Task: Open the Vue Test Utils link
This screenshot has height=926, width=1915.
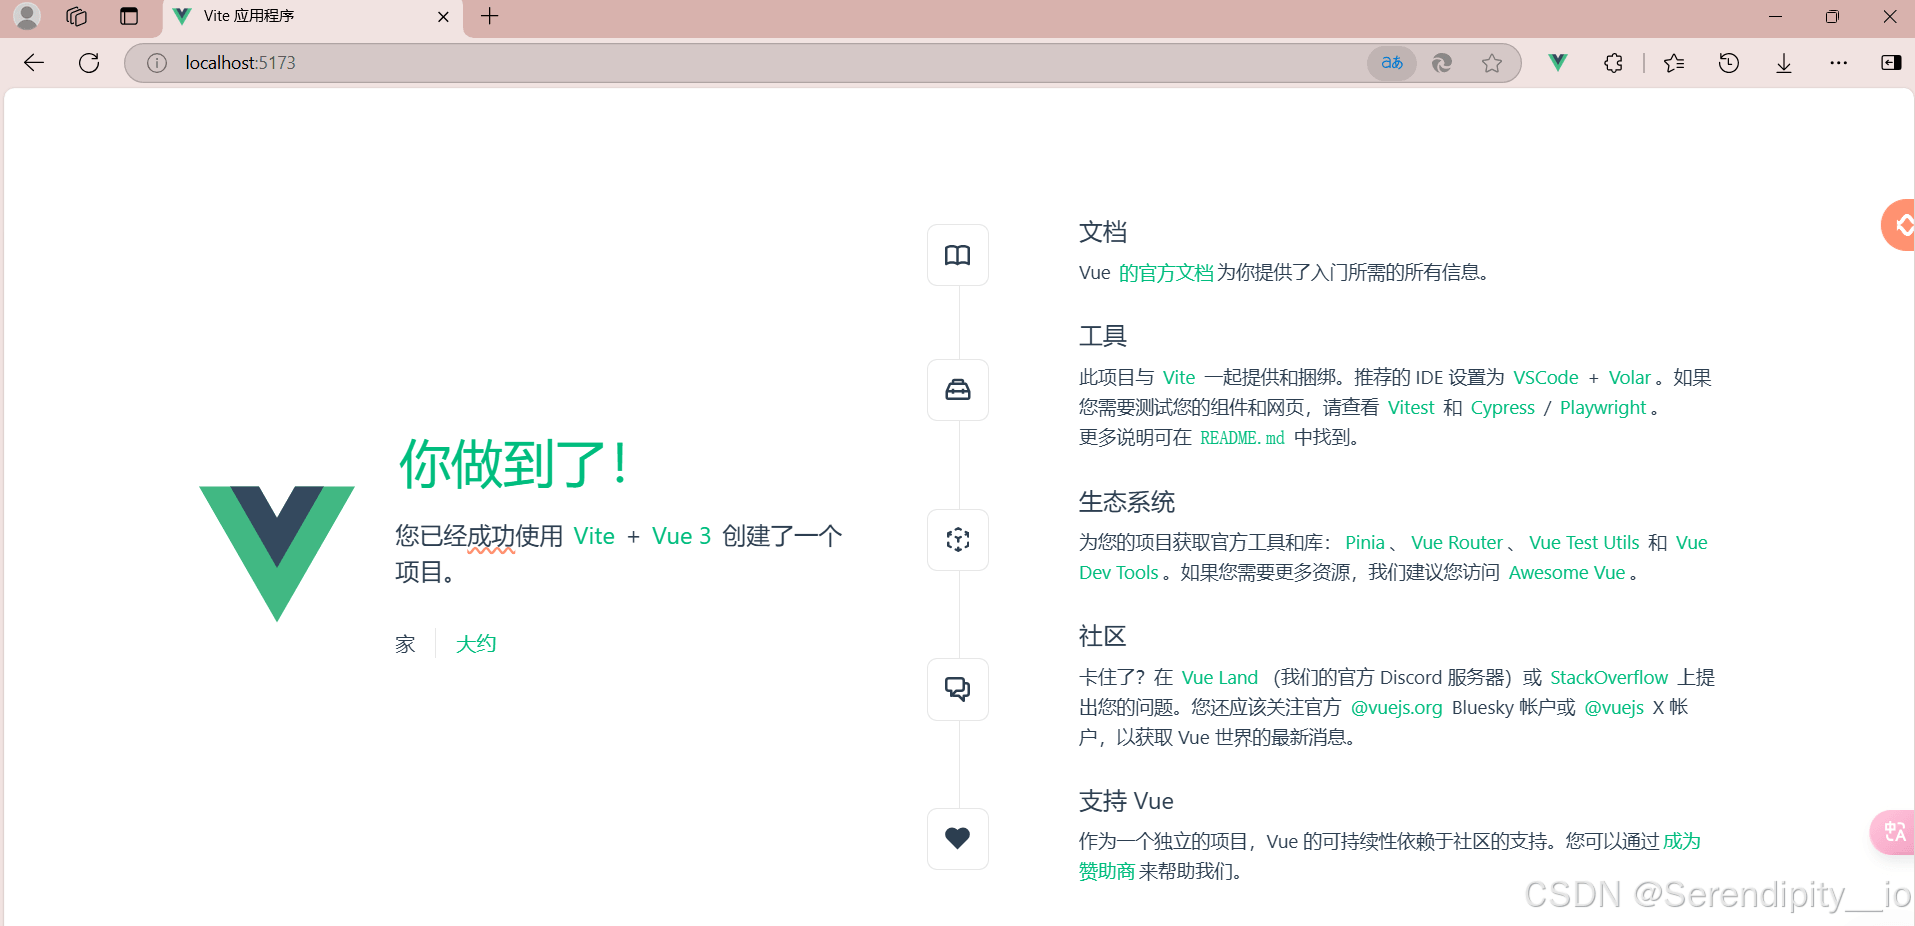Action: 1584,543
